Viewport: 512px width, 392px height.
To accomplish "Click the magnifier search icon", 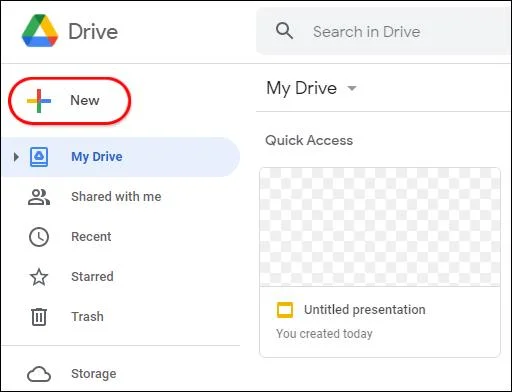I will 284,31.
